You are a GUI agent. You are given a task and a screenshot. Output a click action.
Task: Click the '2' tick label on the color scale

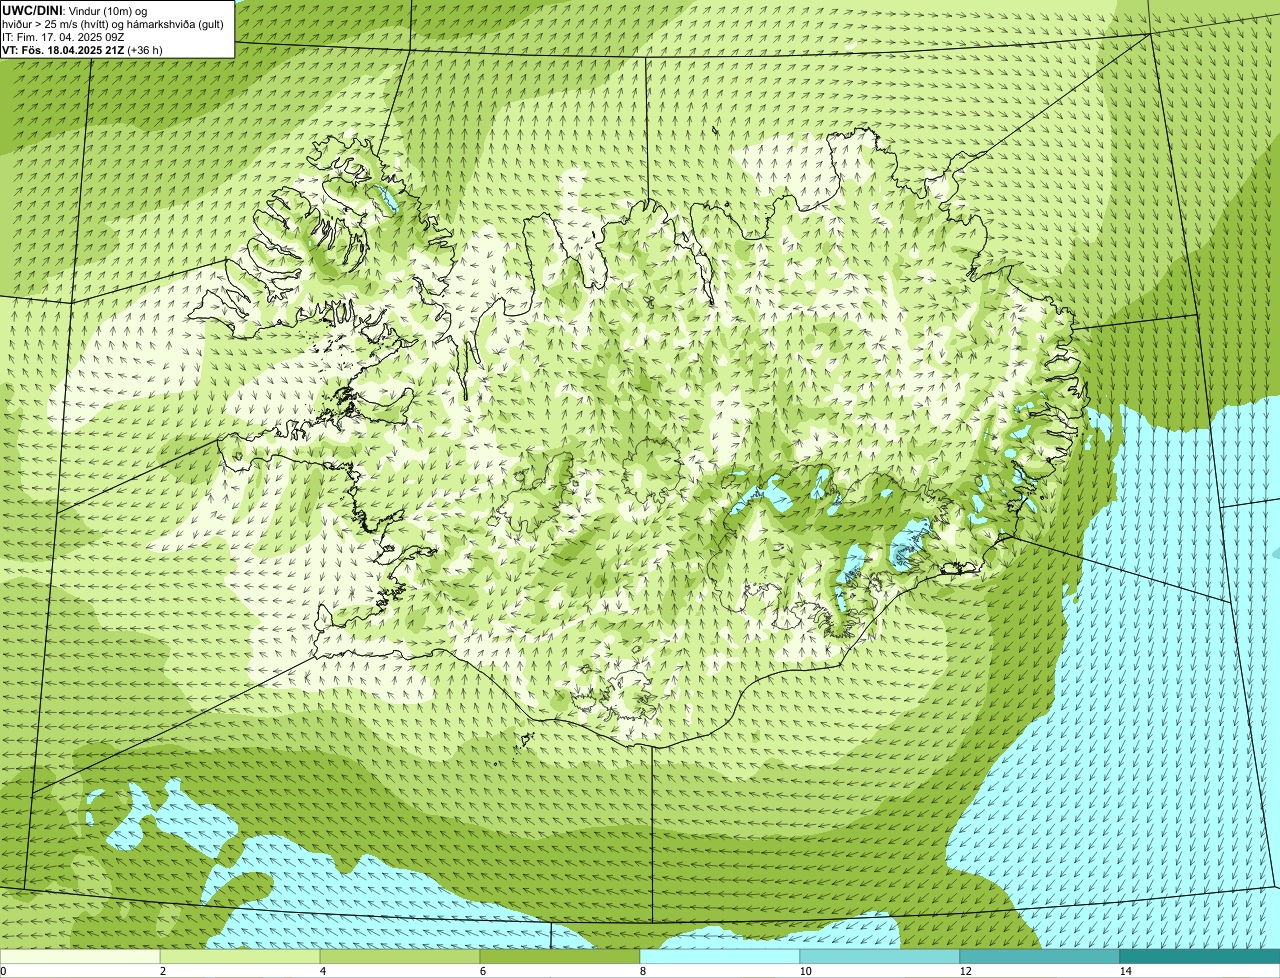point(163,971)
